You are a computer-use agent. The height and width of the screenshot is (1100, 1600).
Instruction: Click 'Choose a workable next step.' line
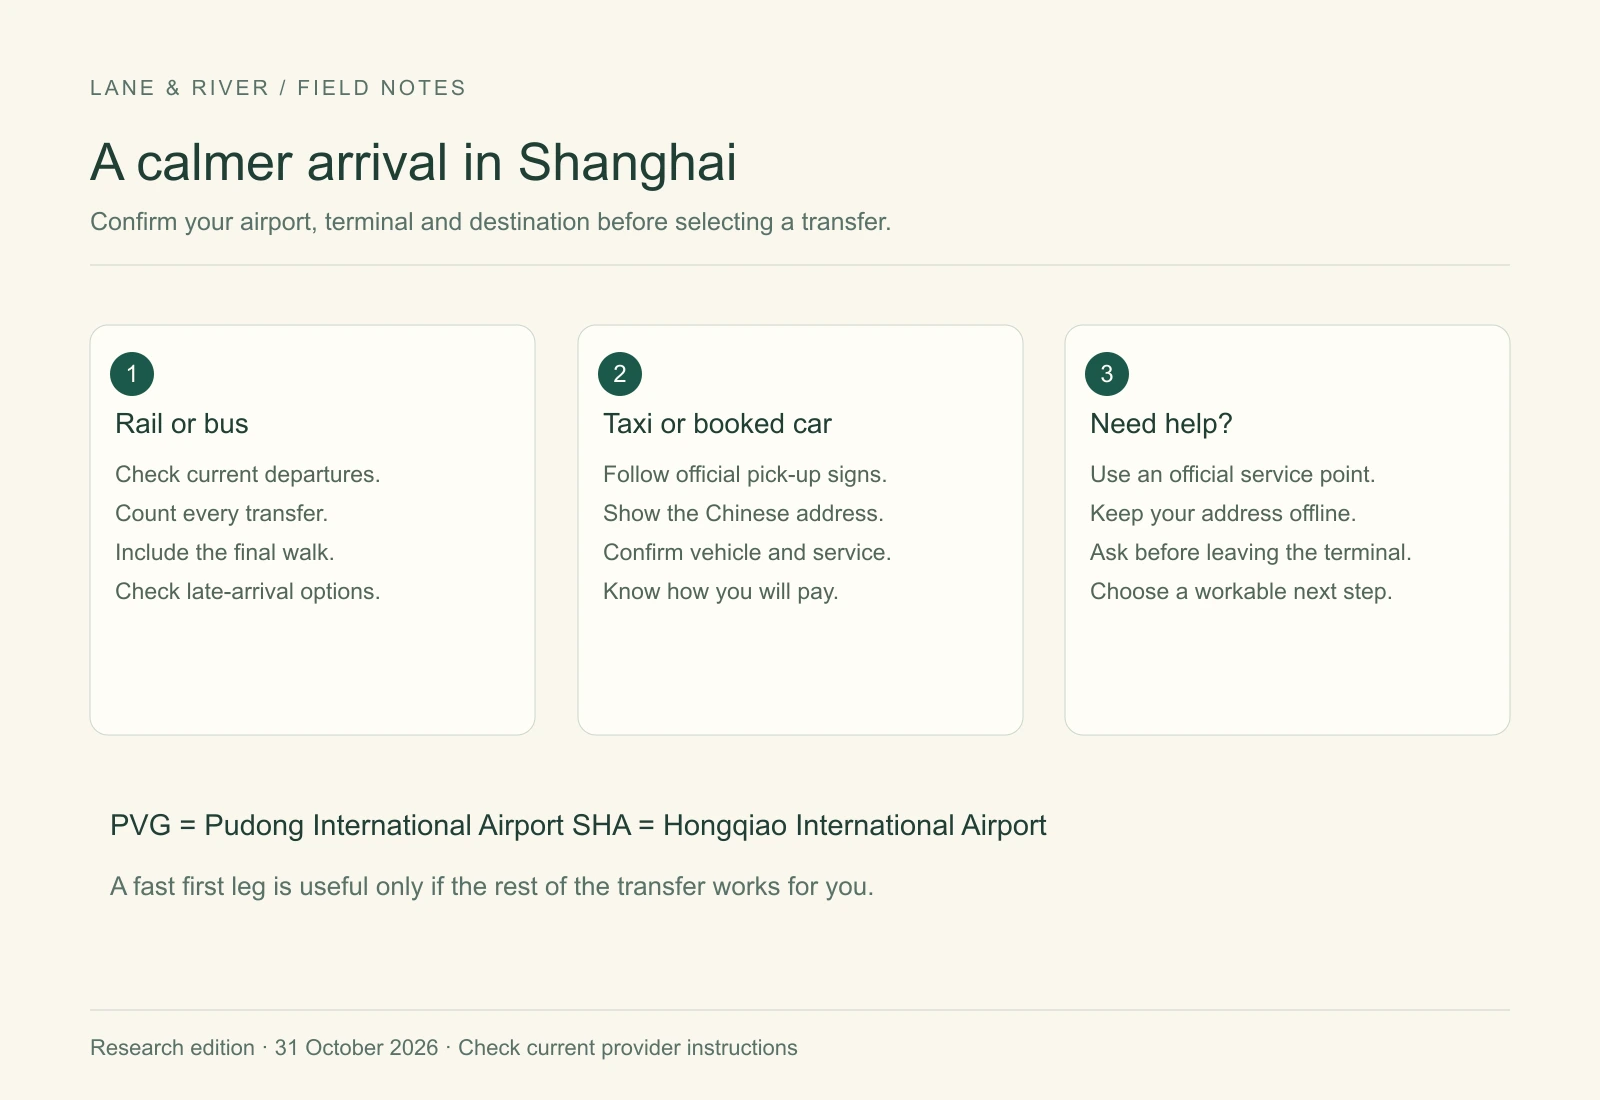coord(1241,591)
